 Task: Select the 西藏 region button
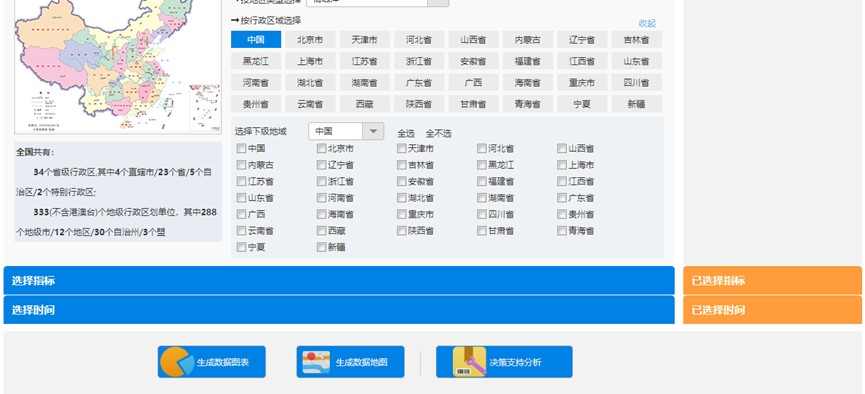[x=365, y=104]
